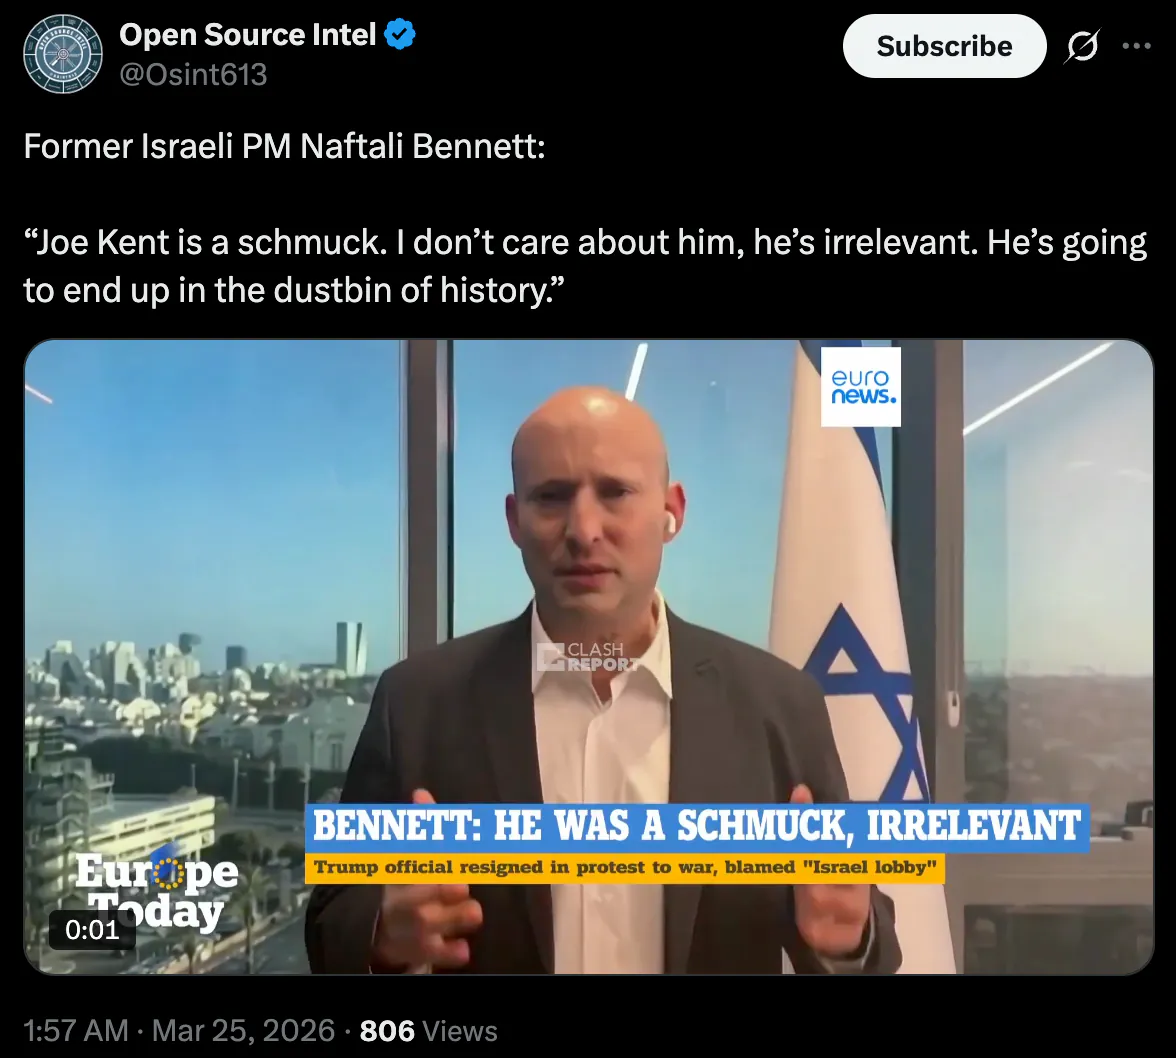Open the Open Source Intel profile avatar

[x=62, y=54]
